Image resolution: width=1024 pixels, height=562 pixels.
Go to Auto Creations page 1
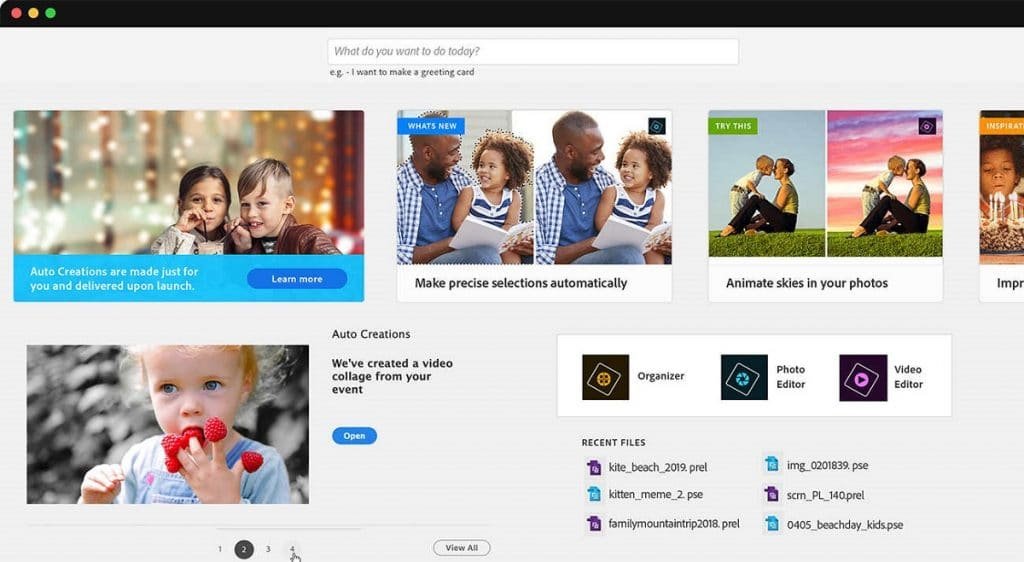(220, 549)
